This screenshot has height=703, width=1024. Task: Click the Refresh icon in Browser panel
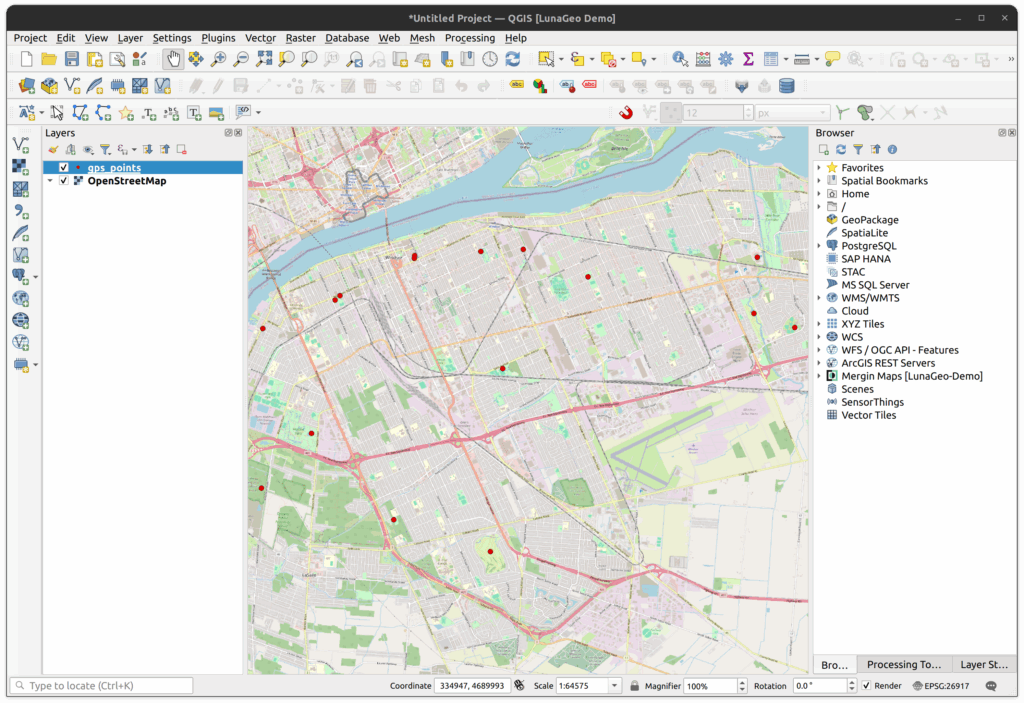[x=841, y=149]
